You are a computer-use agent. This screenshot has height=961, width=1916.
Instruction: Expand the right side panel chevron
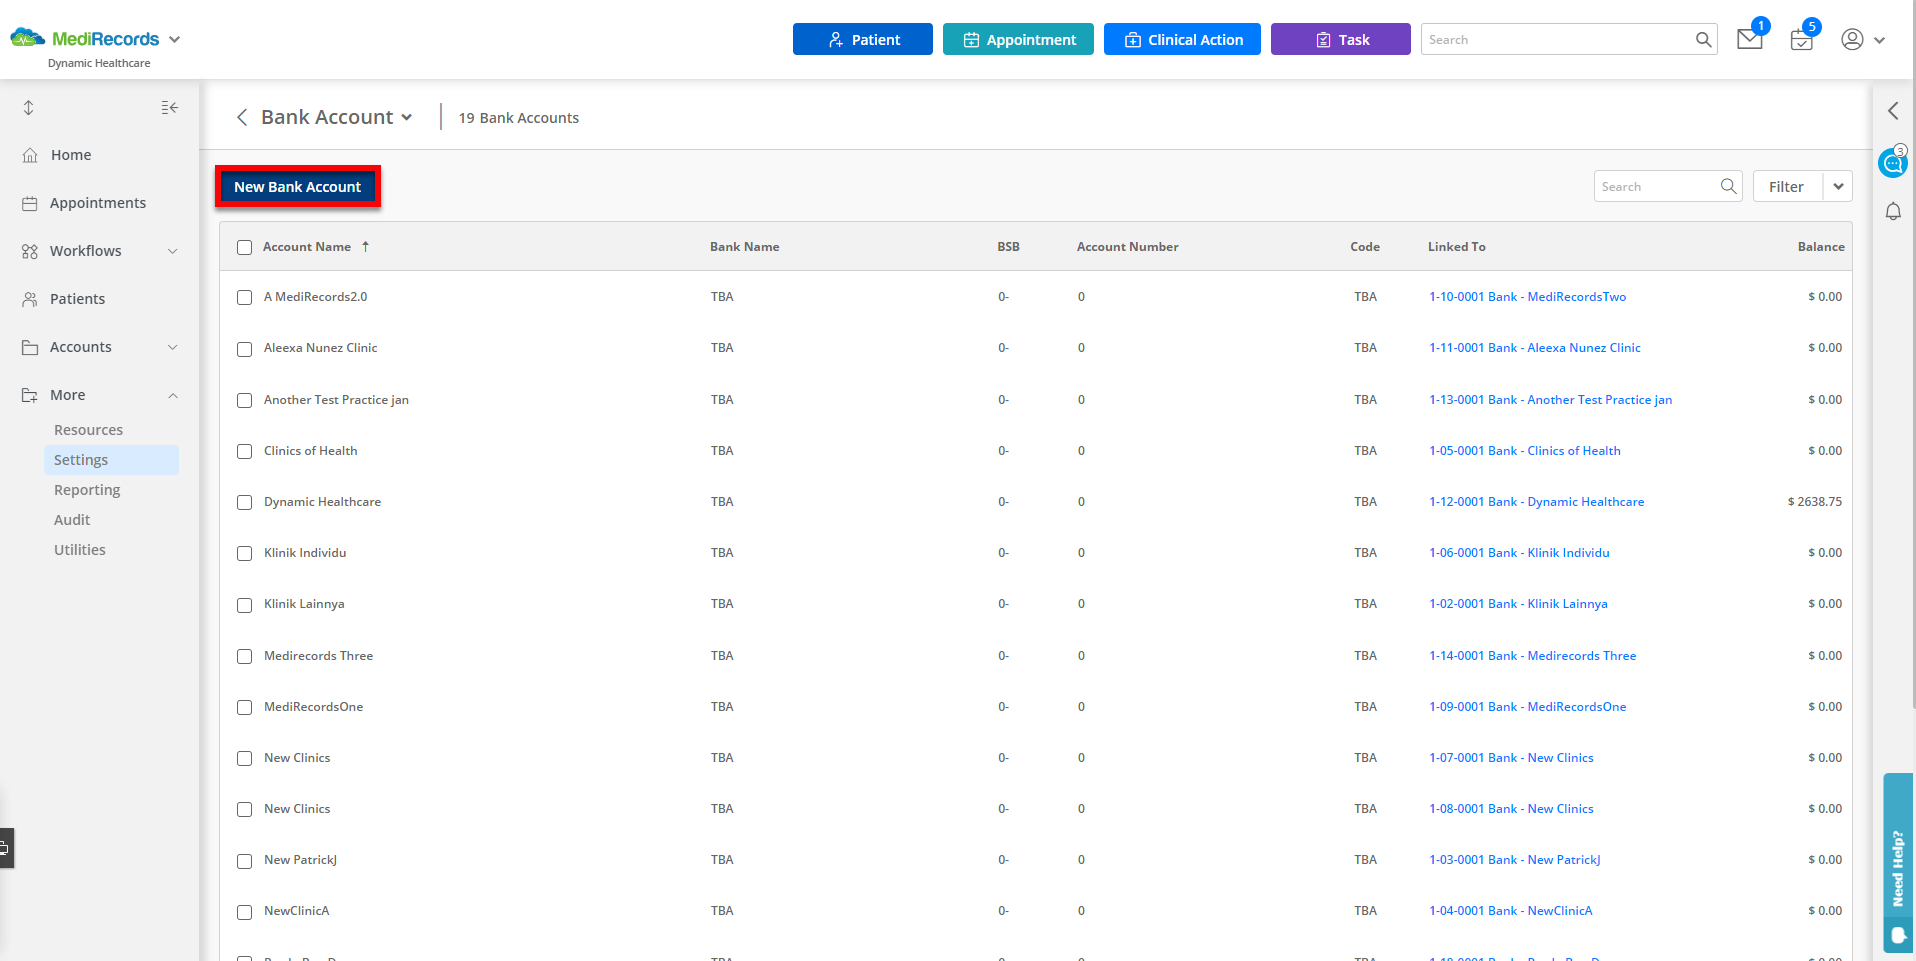coord(1893,111)
